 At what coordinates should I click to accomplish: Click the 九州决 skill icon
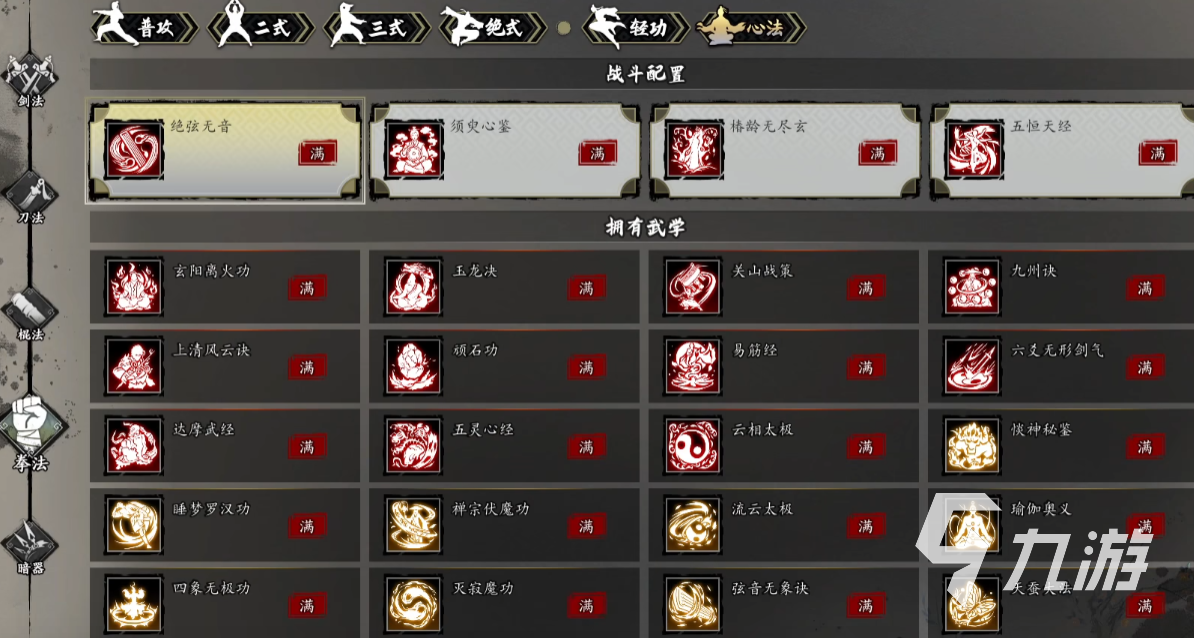pyautogui.click(x=972, y=287)
